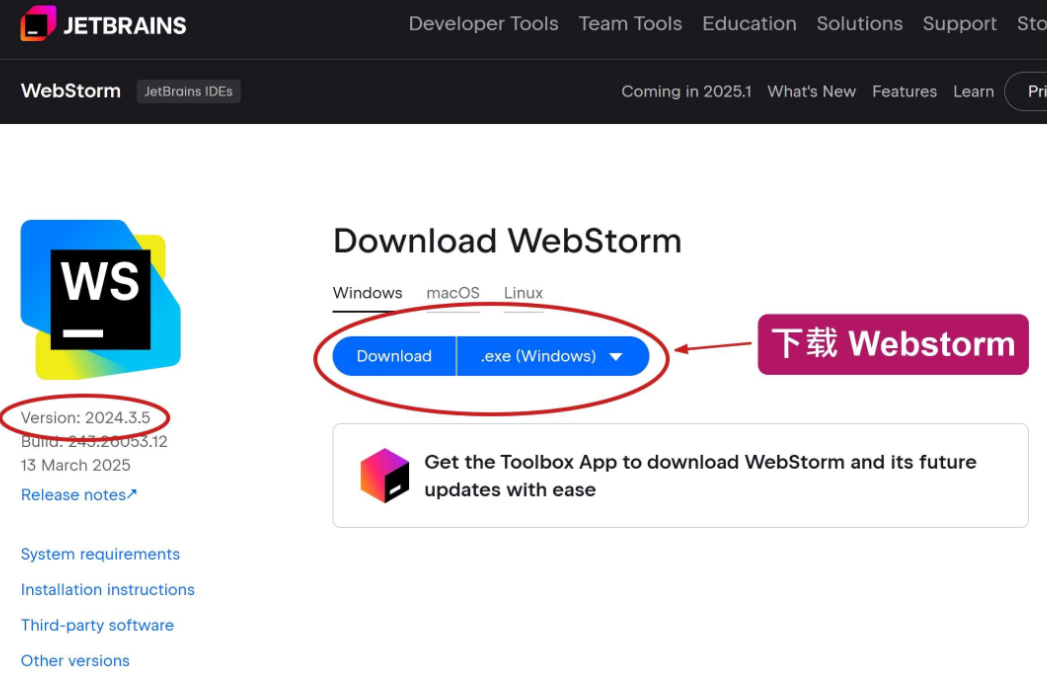Switch to the Linux tab

click(x=523, y=293)
